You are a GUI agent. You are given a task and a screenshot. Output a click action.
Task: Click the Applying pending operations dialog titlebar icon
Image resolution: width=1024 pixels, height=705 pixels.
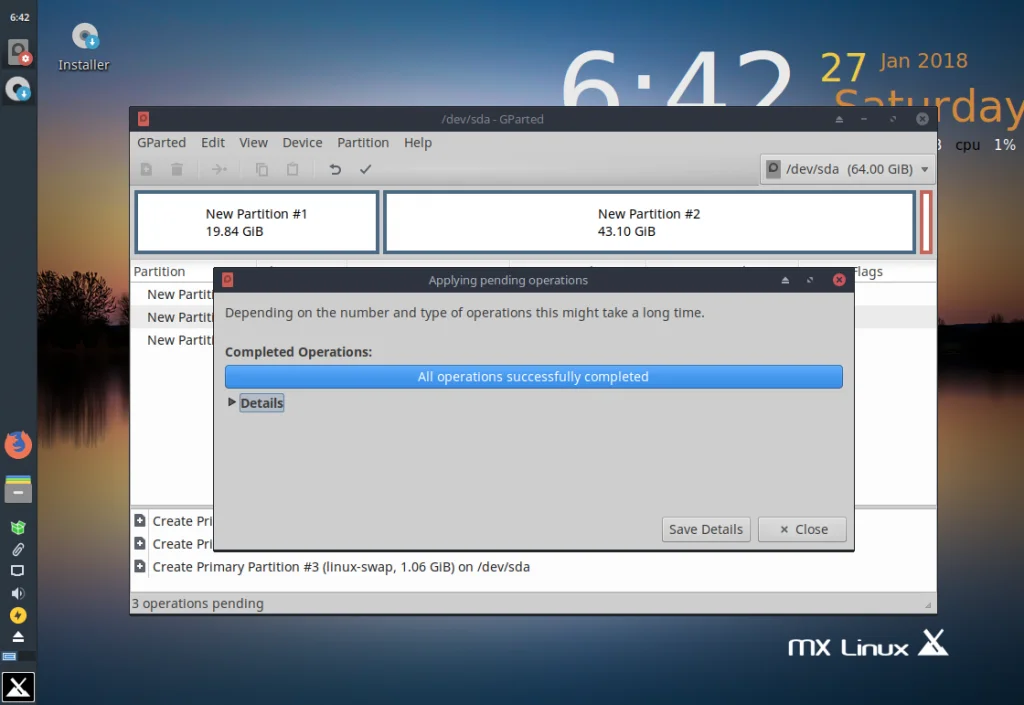pos(228,280)
